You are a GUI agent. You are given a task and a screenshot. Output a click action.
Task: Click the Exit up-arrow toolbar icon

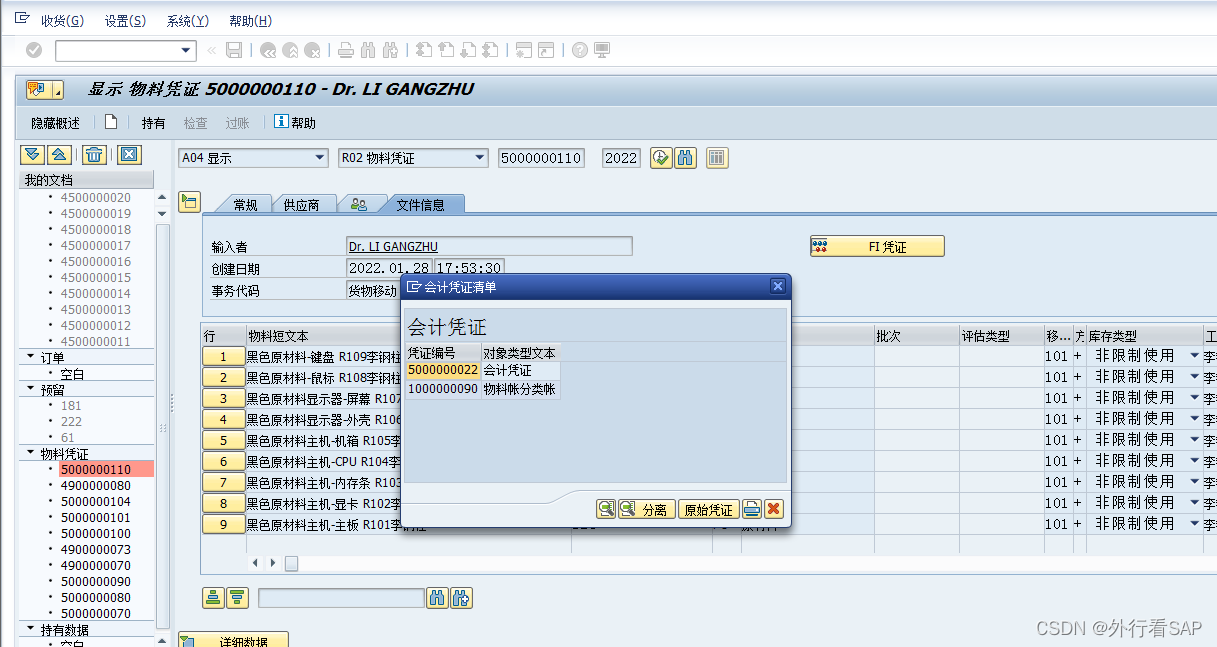(x=290, y=50)
